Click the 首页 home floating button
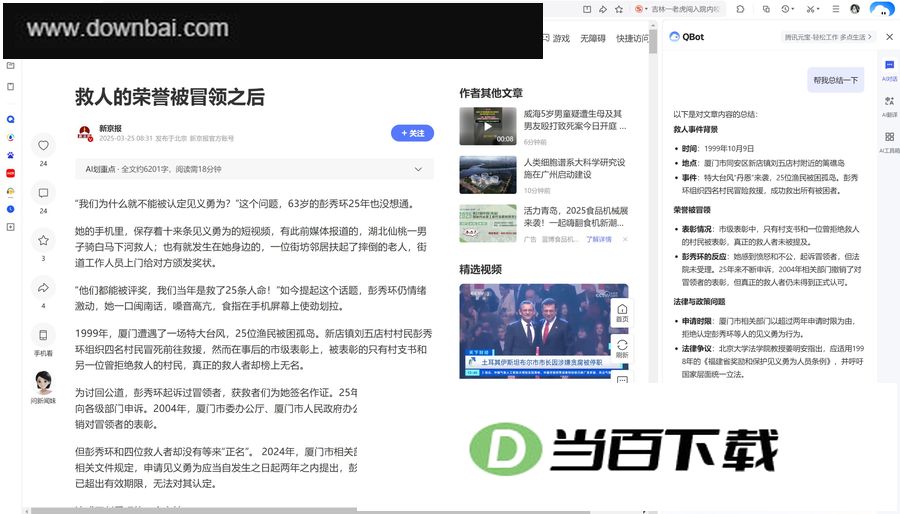 [622, 313]
